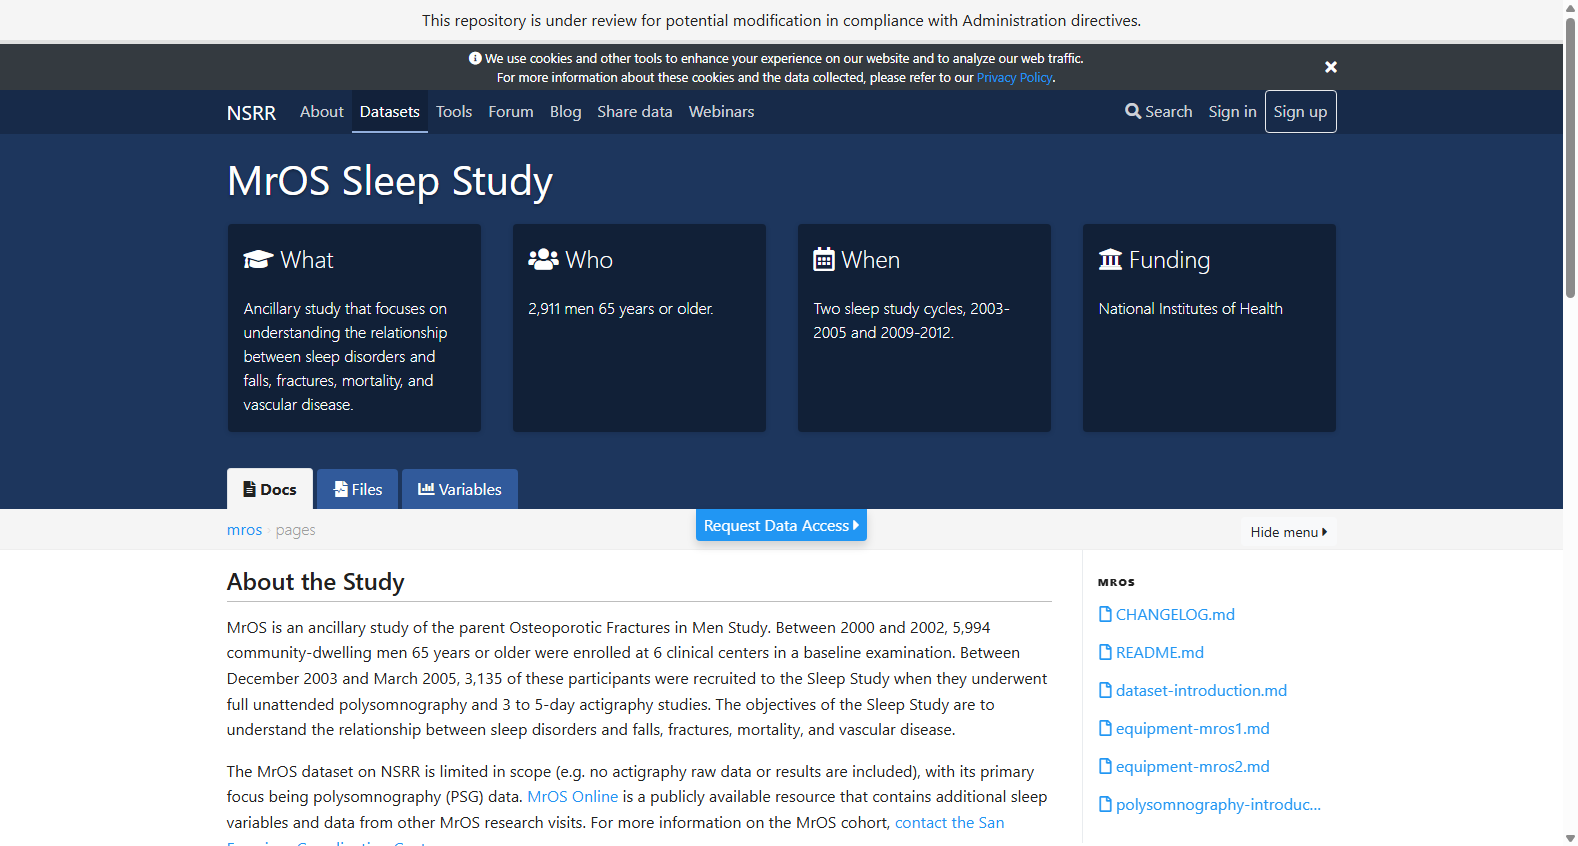Switch to the Variables tab
This screenshot has height=846, width=1578.
tap(460, 489)
